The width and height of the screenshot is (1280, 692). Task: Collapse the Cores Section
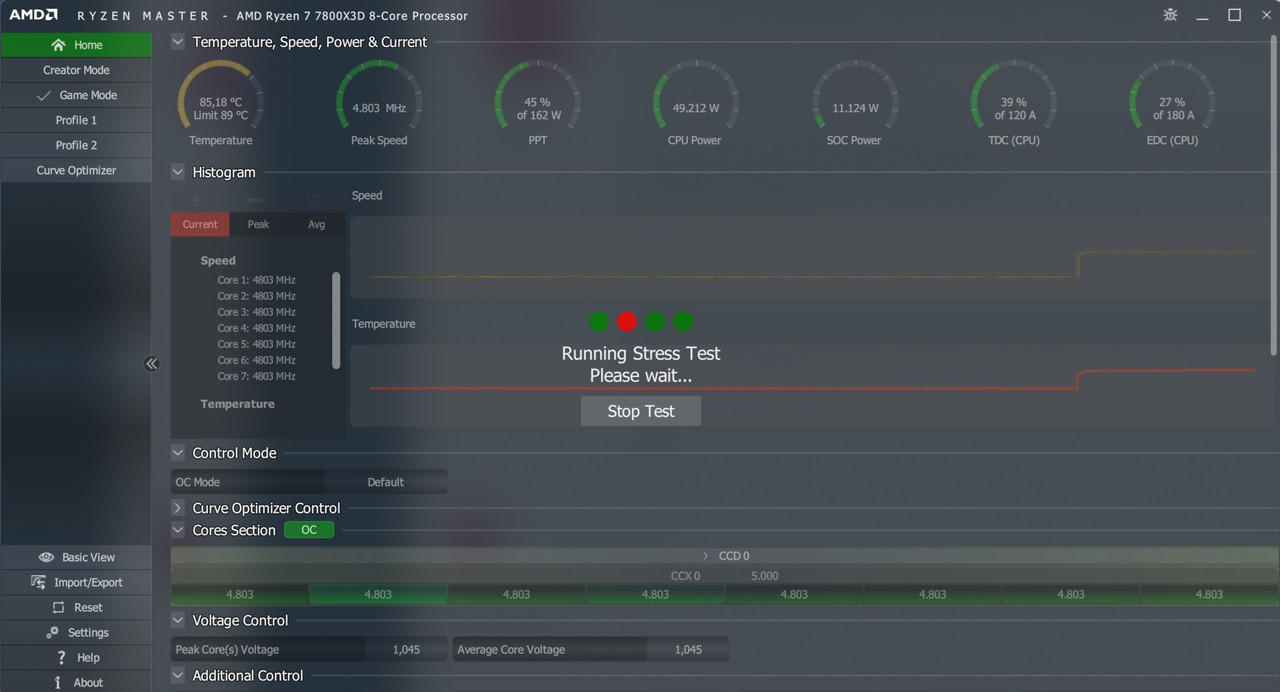[178, 530]
